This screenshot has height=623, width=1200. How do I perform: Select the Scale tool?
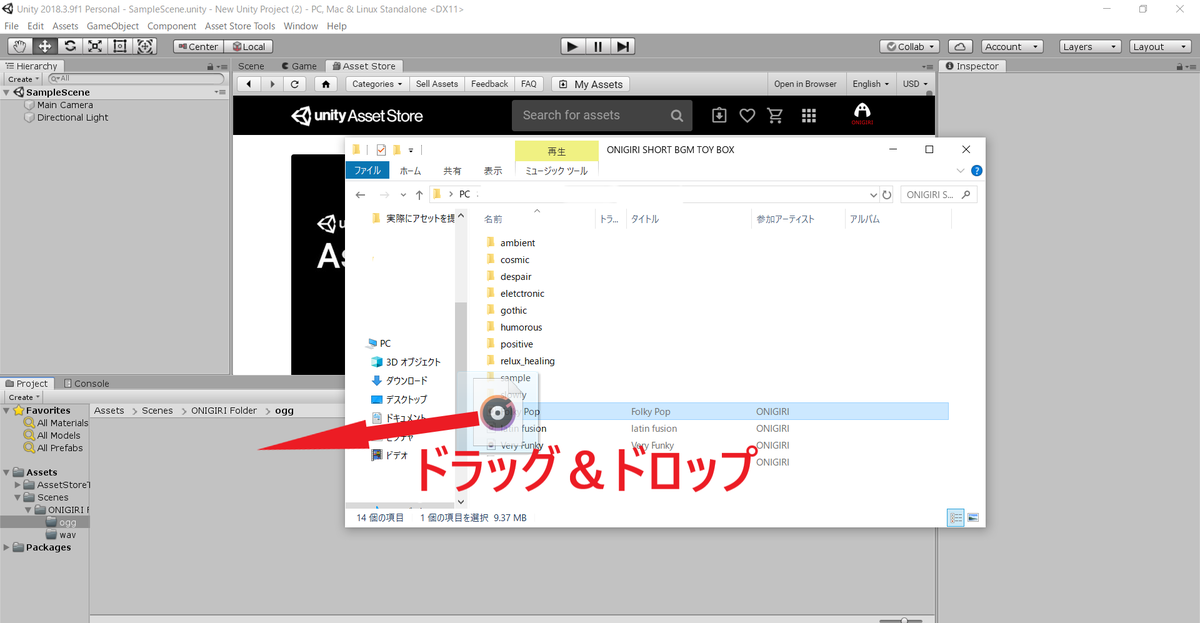click(95, 46)
